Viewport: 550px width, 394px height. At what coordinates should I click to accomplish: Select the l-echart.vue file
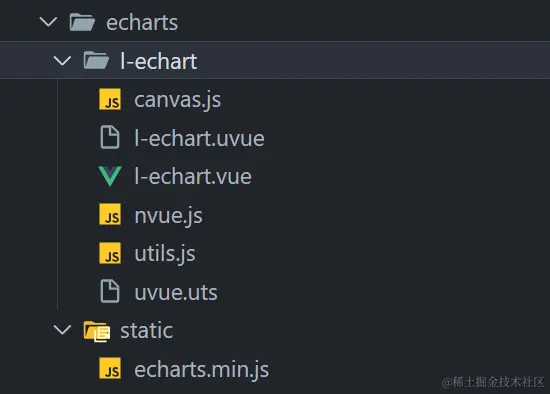coord(193,176)
